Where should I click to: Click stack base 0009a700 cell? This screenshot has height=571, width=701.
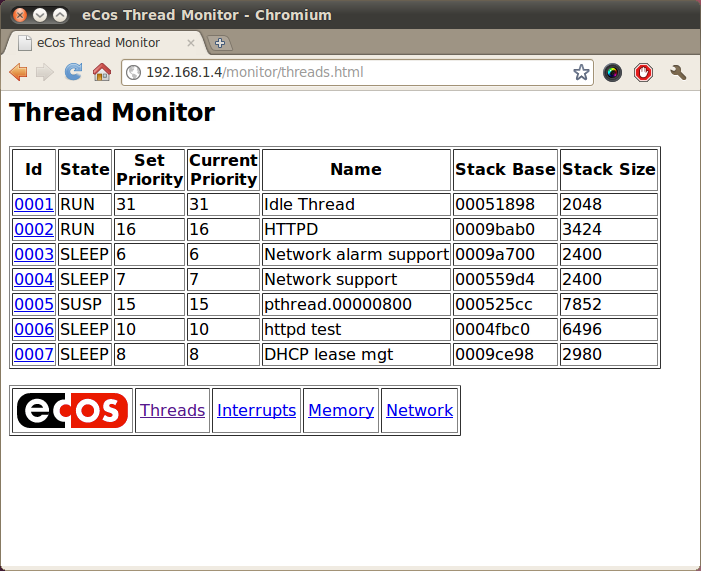[506, 254]
